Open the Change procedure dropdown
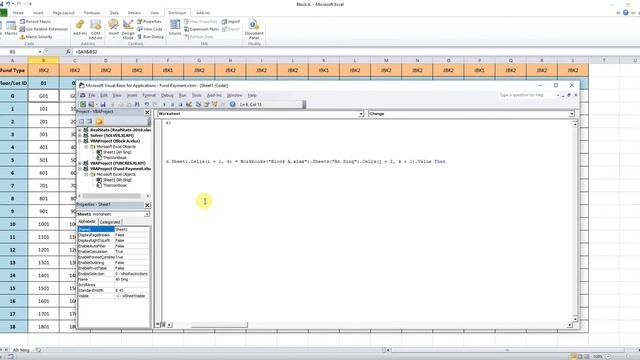 571,114
